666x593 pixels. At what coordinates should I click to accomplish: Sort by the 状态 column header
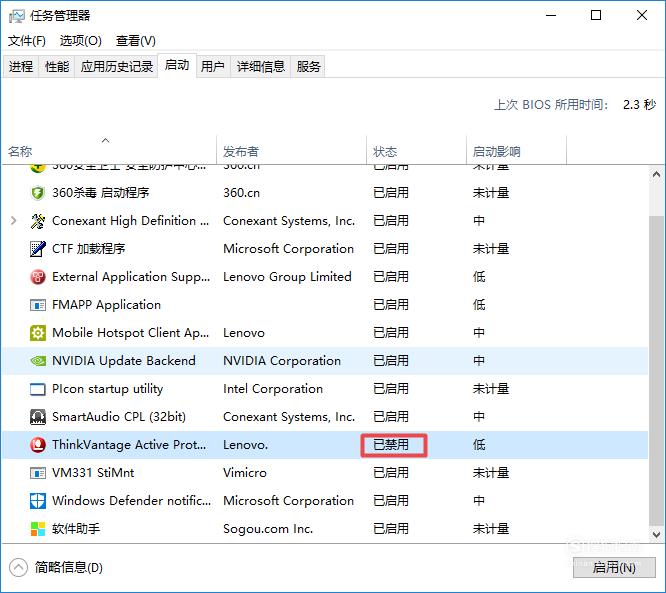pos(416,151)
